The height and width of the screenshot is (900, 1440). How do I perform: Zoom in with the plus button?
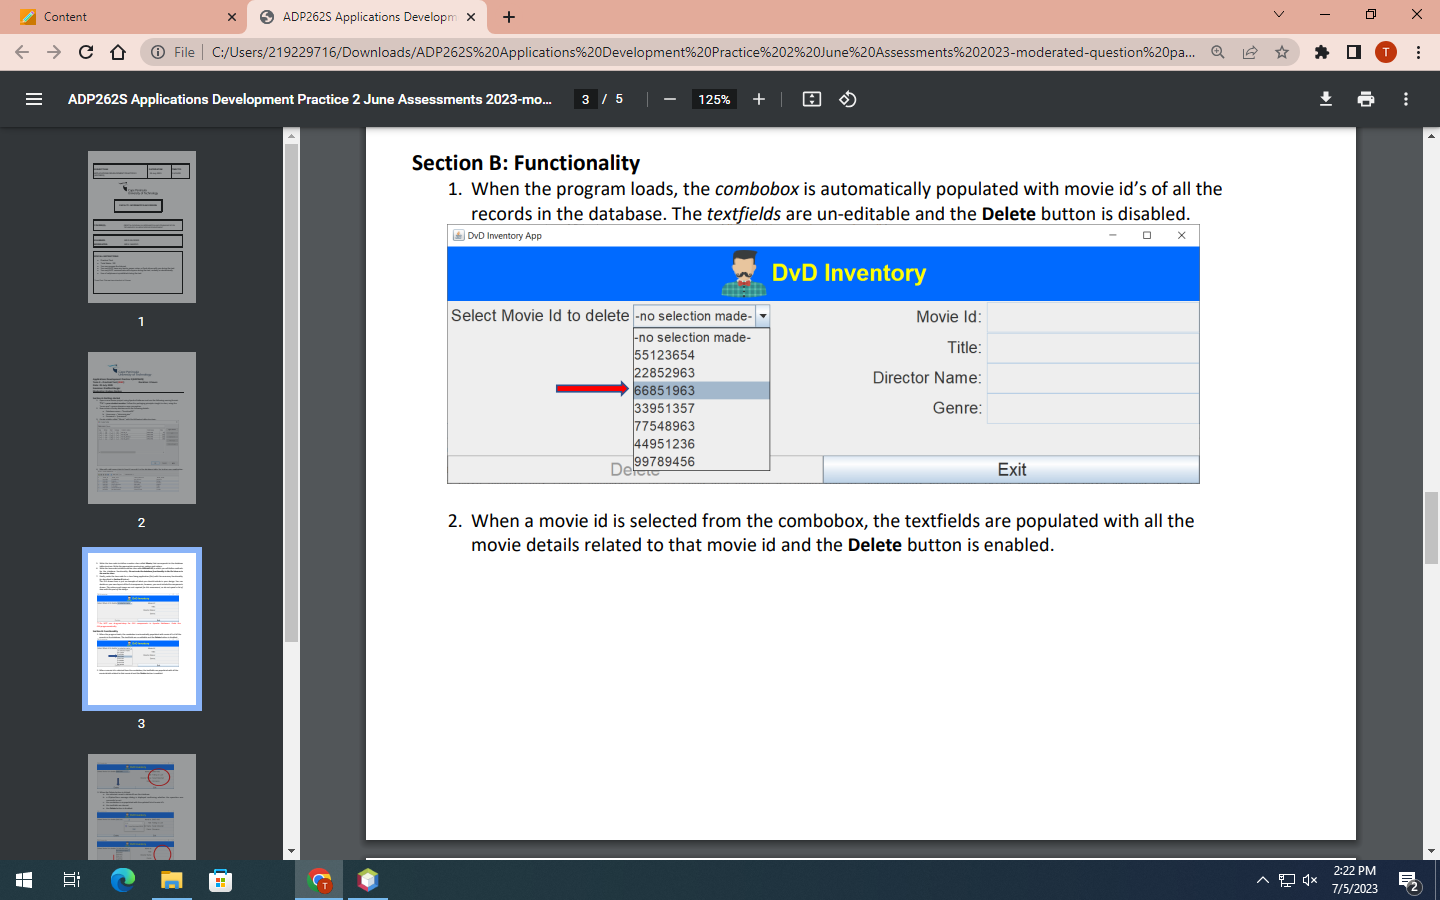(759, 99)
